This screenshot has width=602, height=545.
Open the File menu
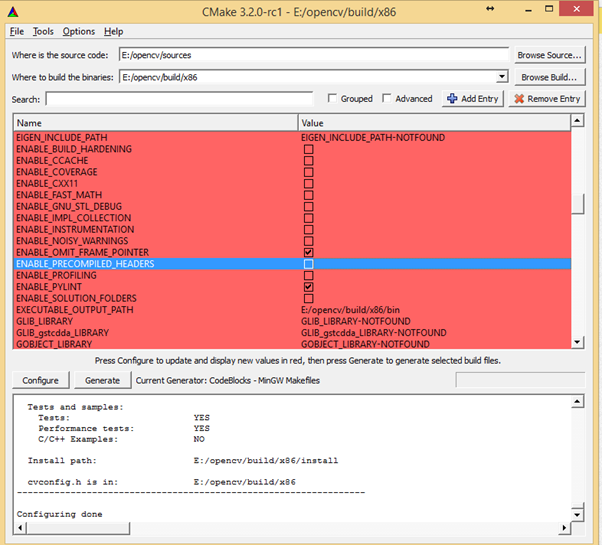click(x=17, y=31)
